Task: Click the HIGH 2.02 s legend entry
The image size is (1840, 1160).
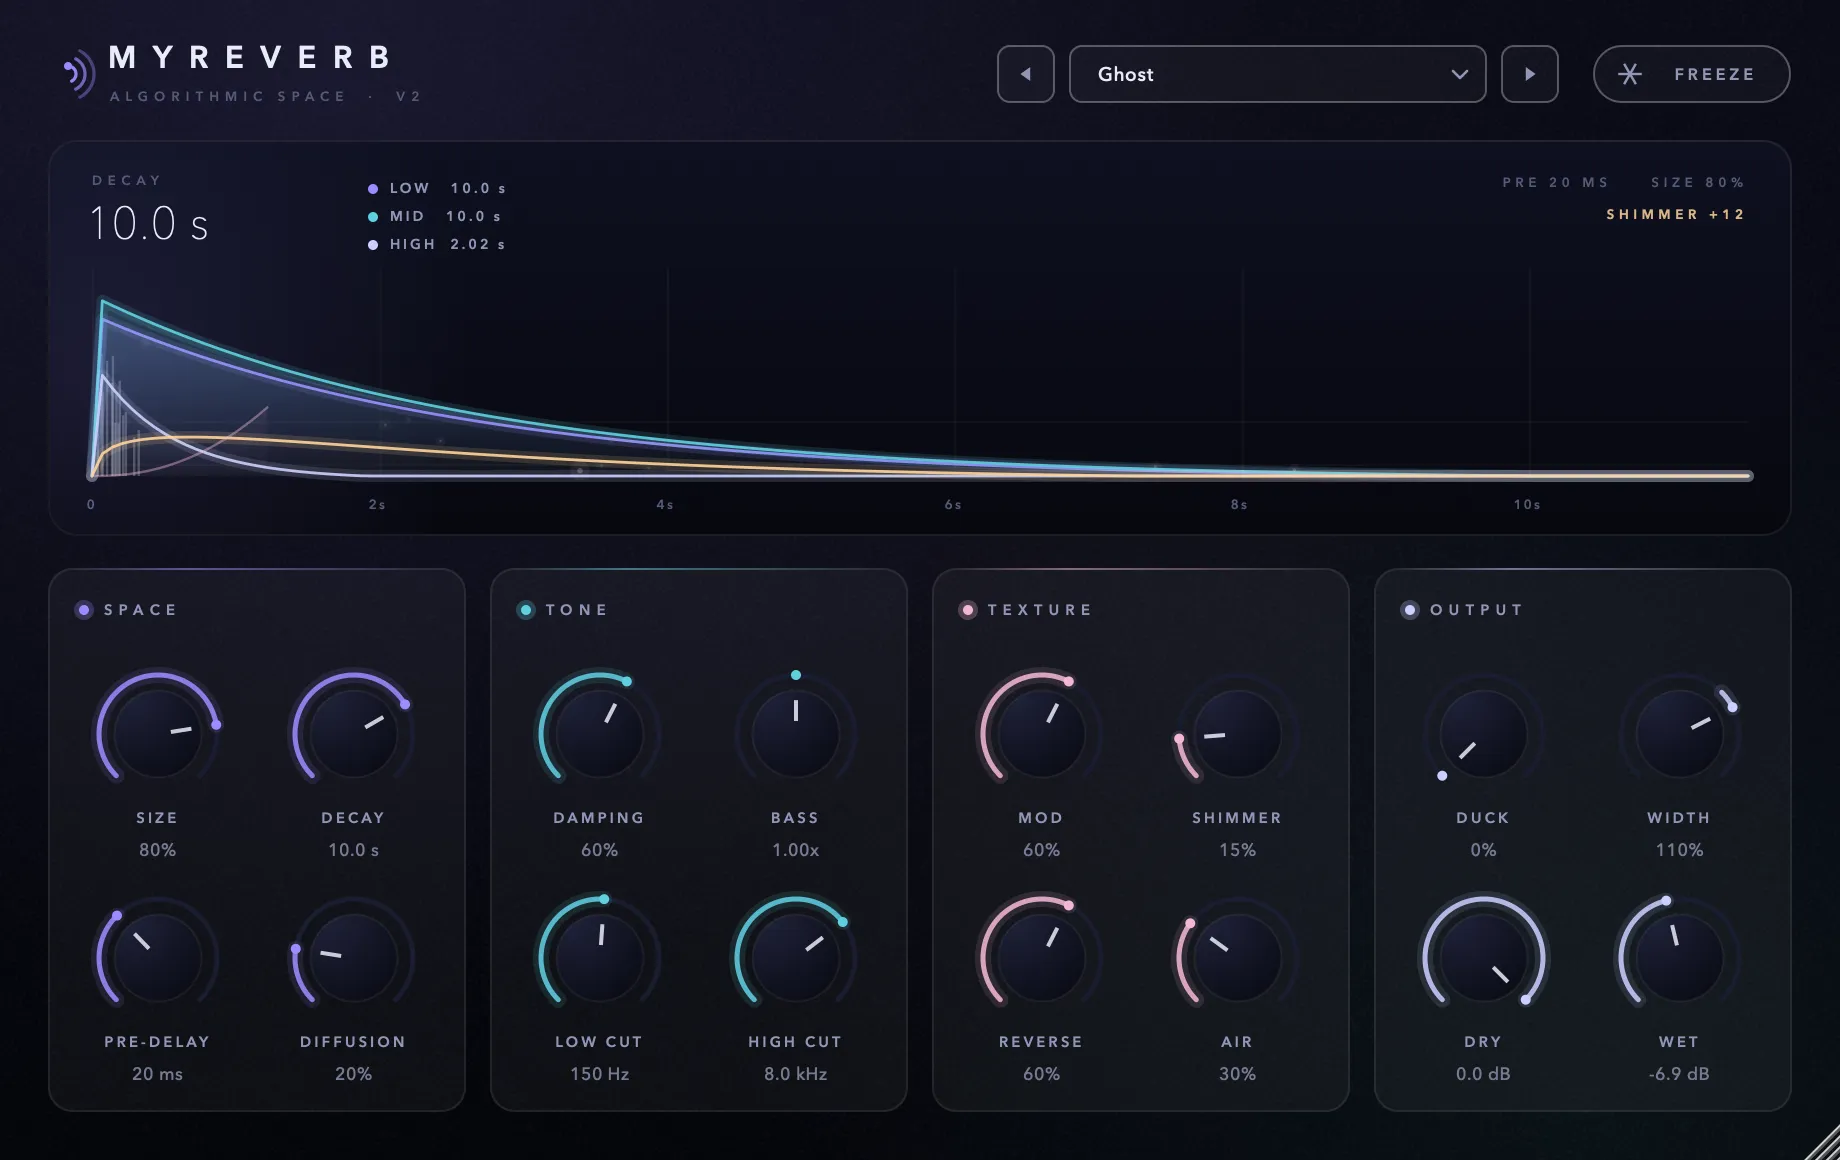Action: [x=437, y=244]
